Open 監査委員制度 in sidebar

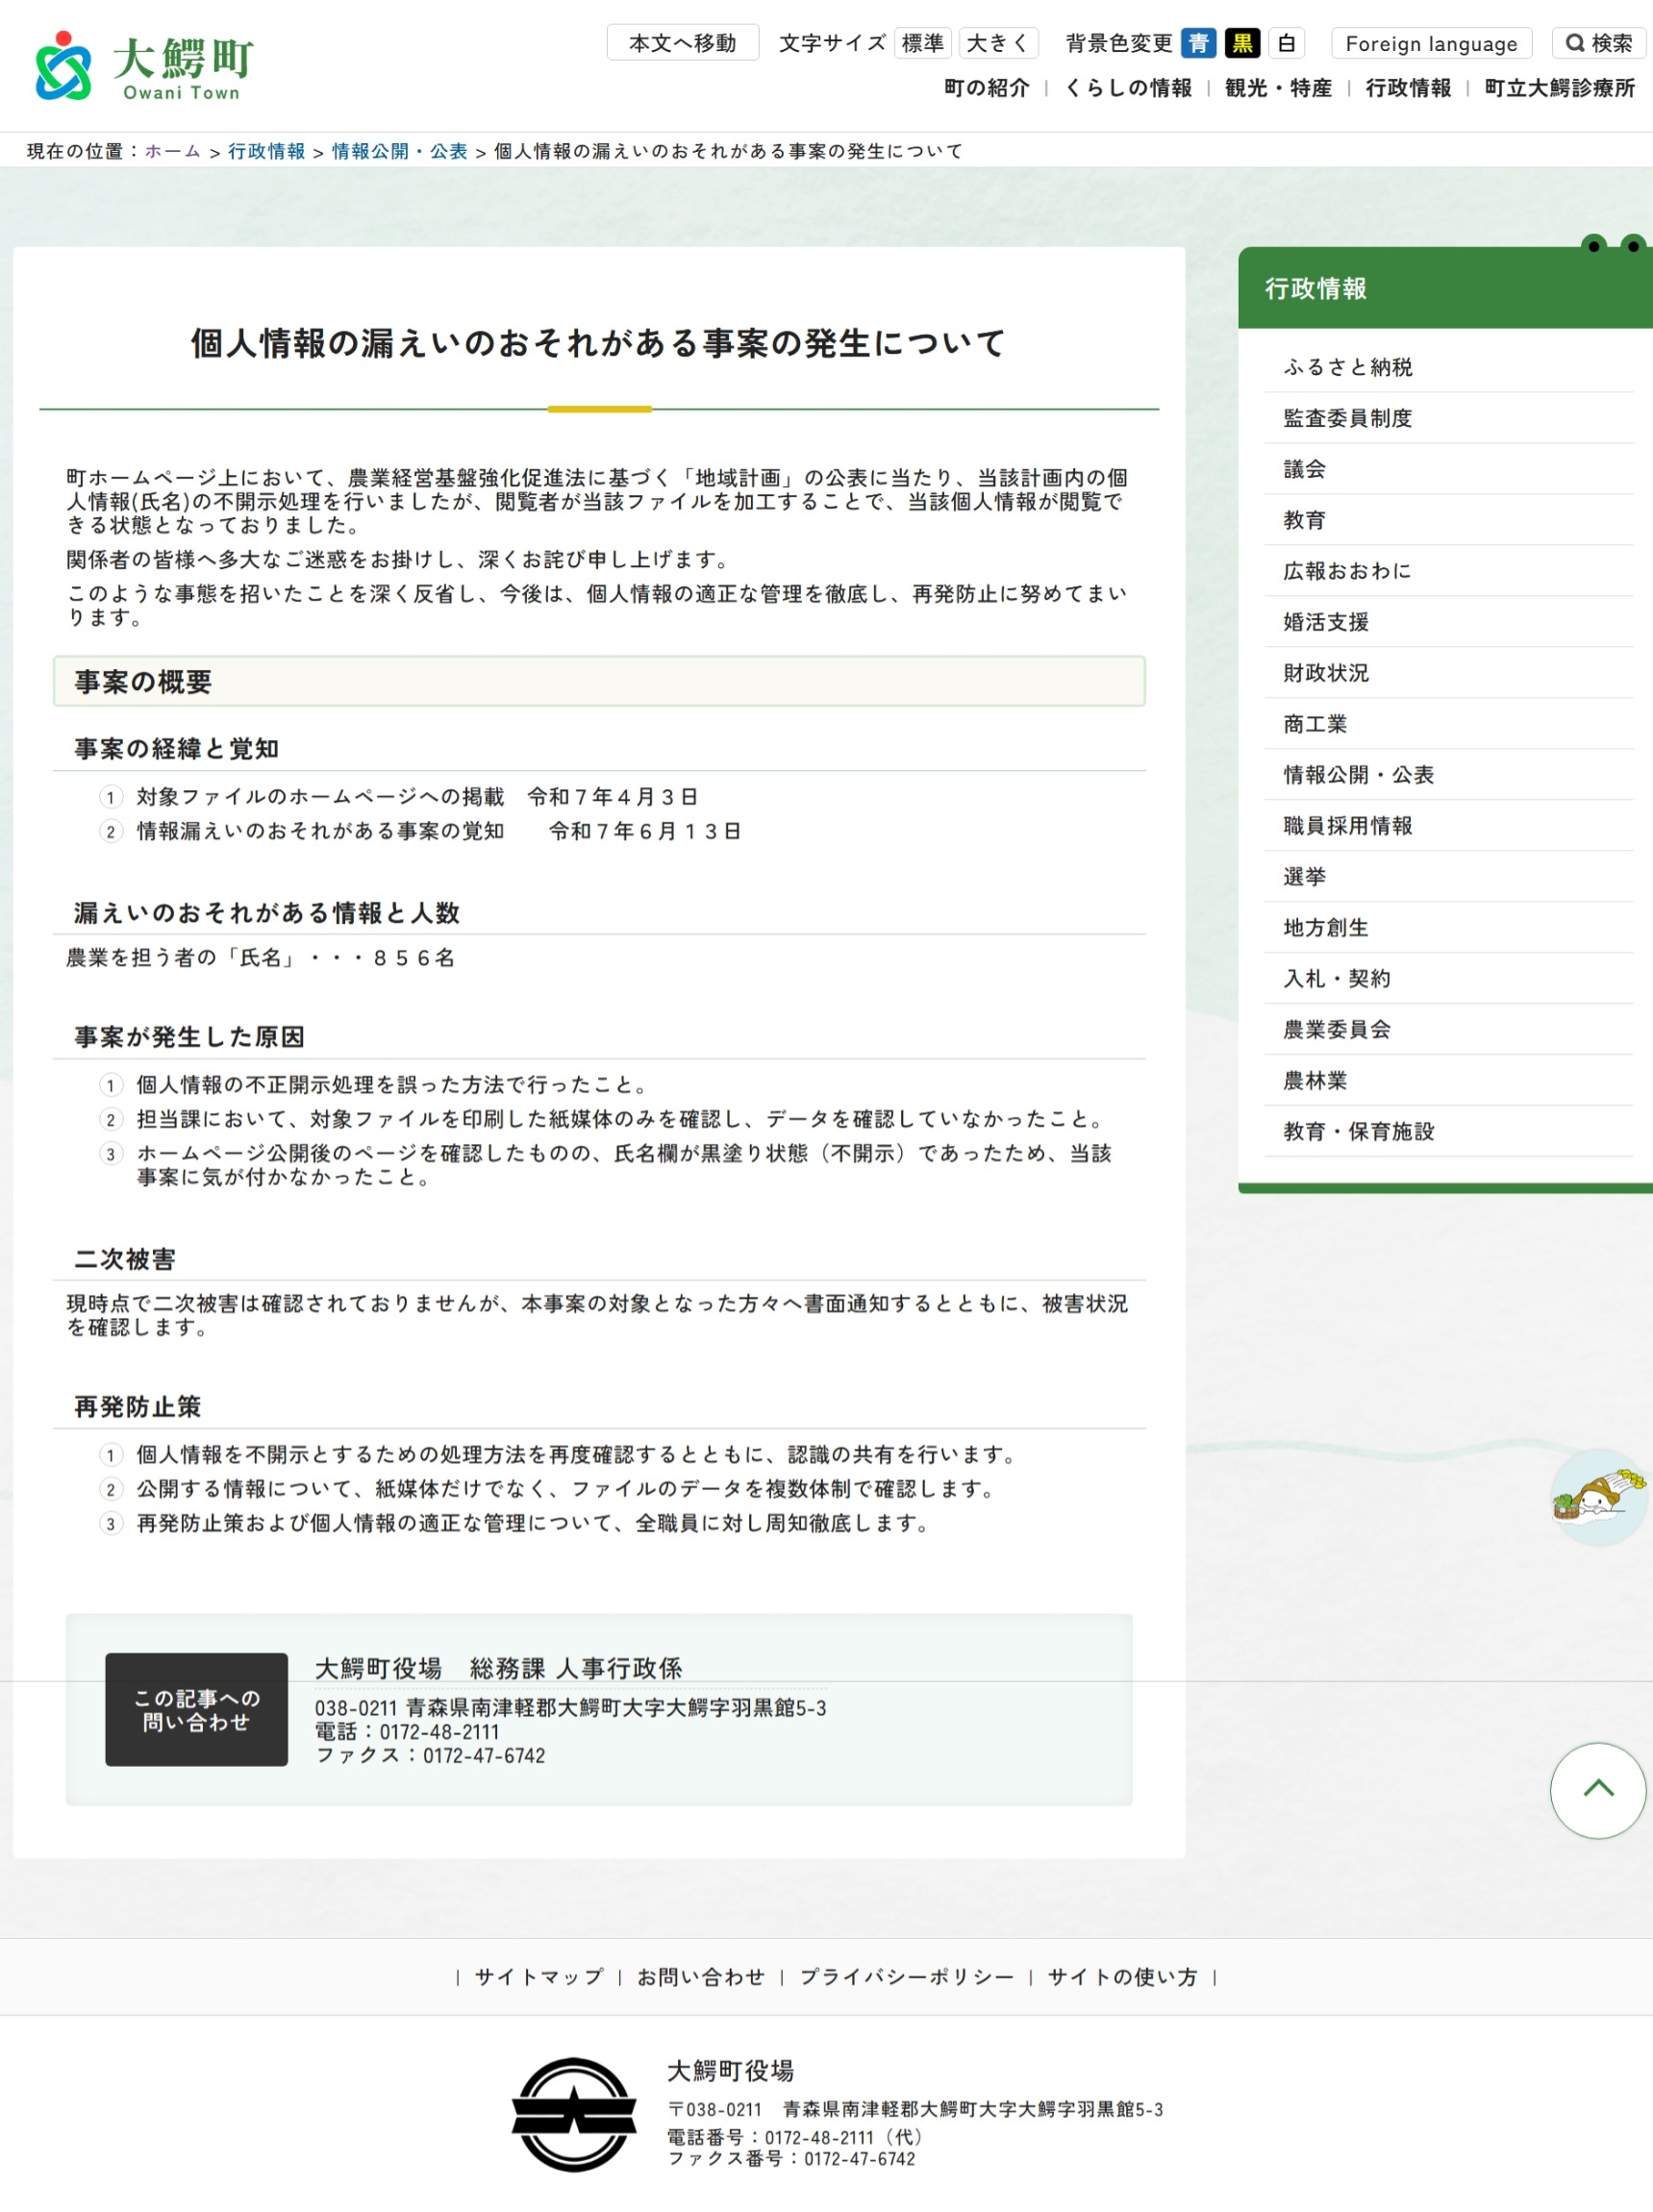click(1448, 418)
